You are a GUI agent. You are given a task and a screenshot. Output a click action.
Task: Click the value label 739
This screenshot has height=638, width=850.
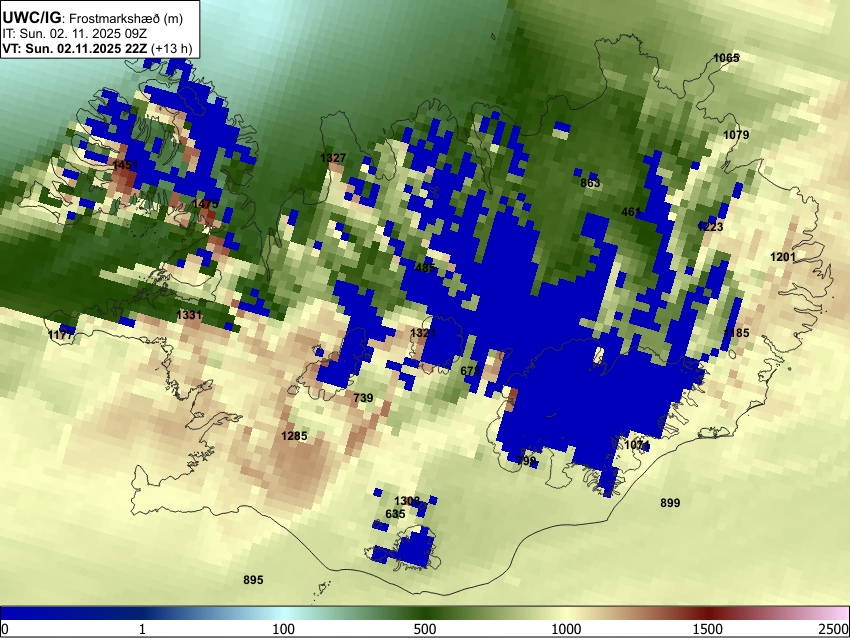point(363,398)
